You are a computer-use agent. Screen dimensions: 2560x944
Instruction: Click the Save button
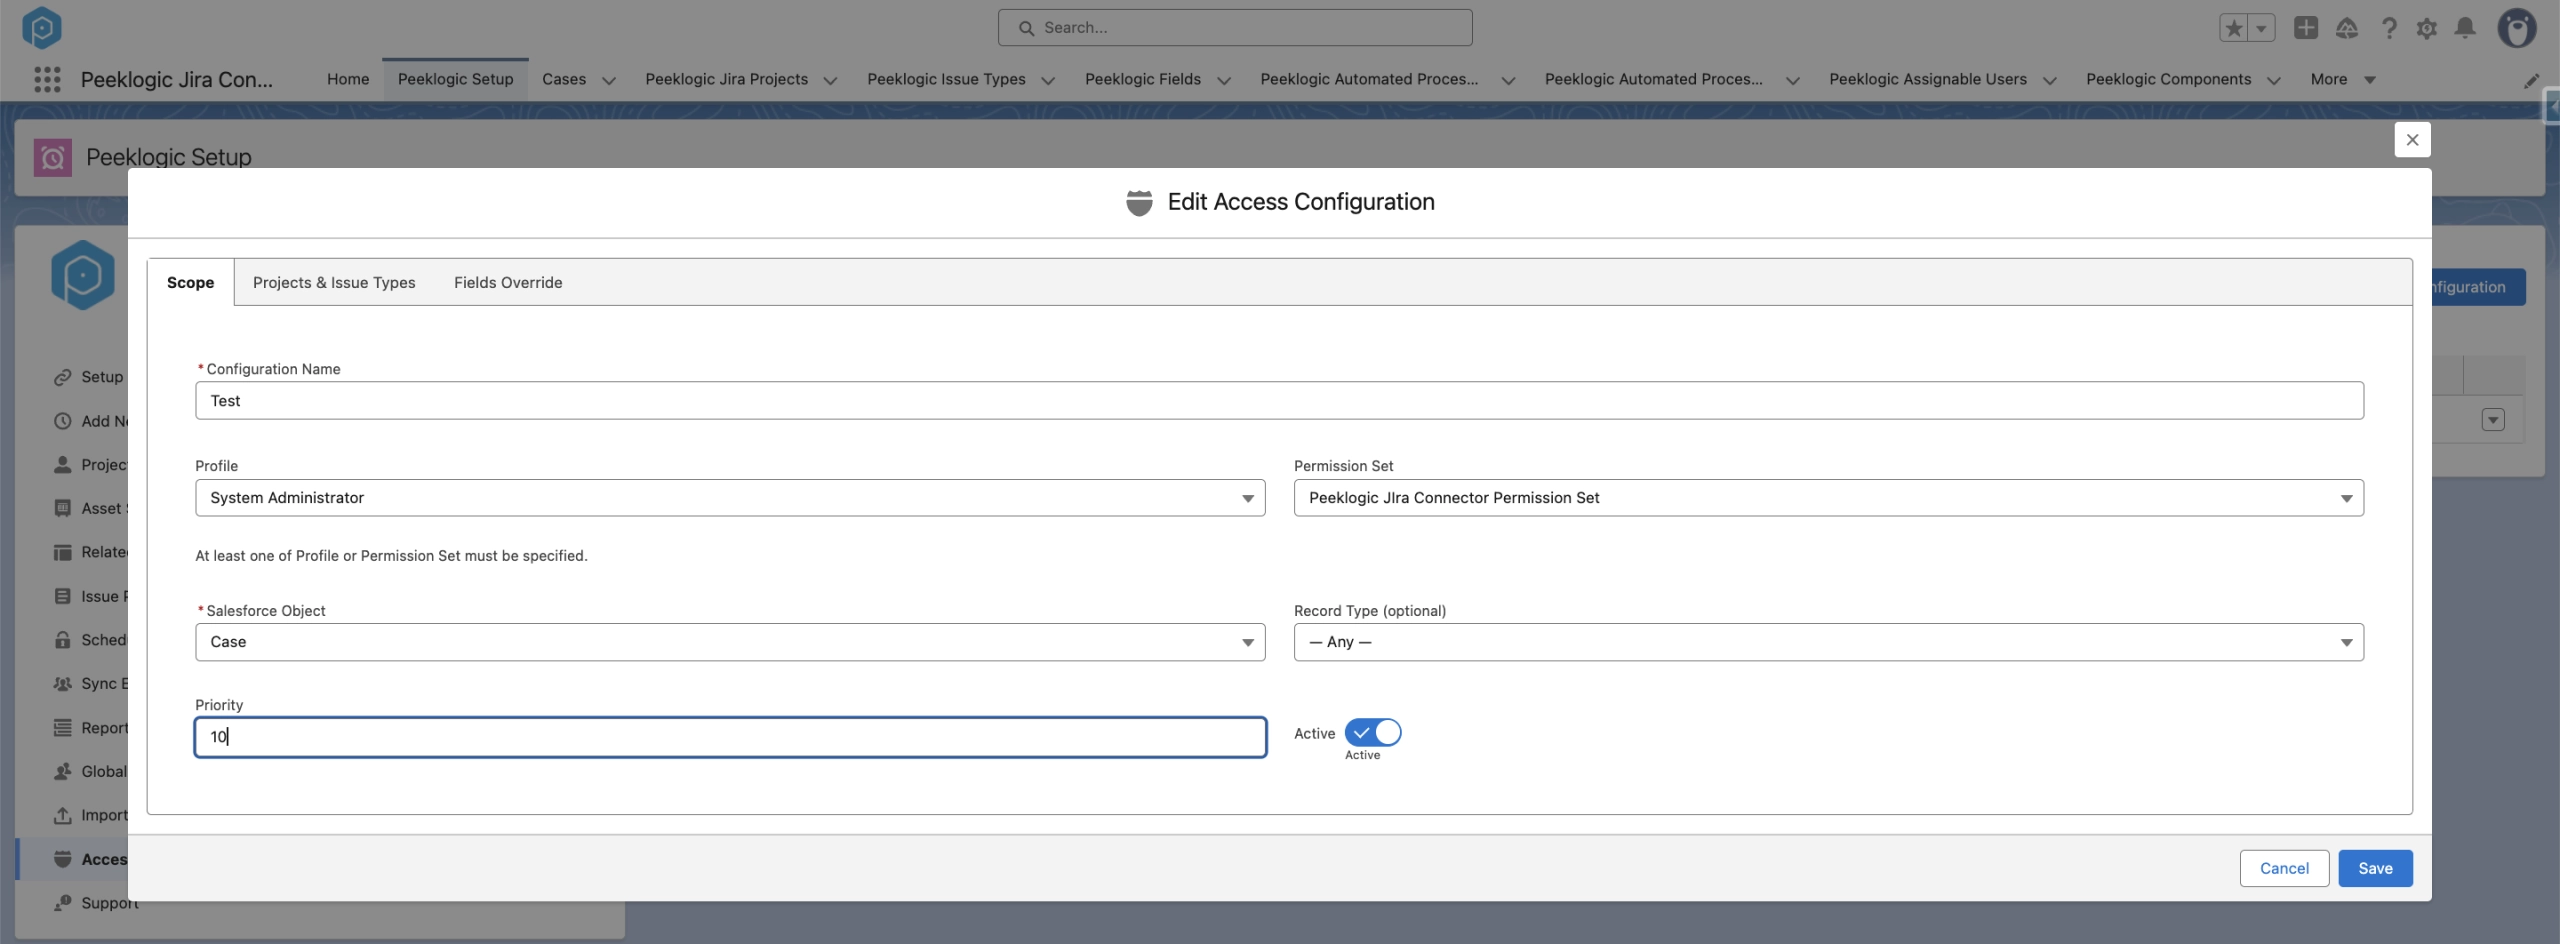coord(2375,869)
